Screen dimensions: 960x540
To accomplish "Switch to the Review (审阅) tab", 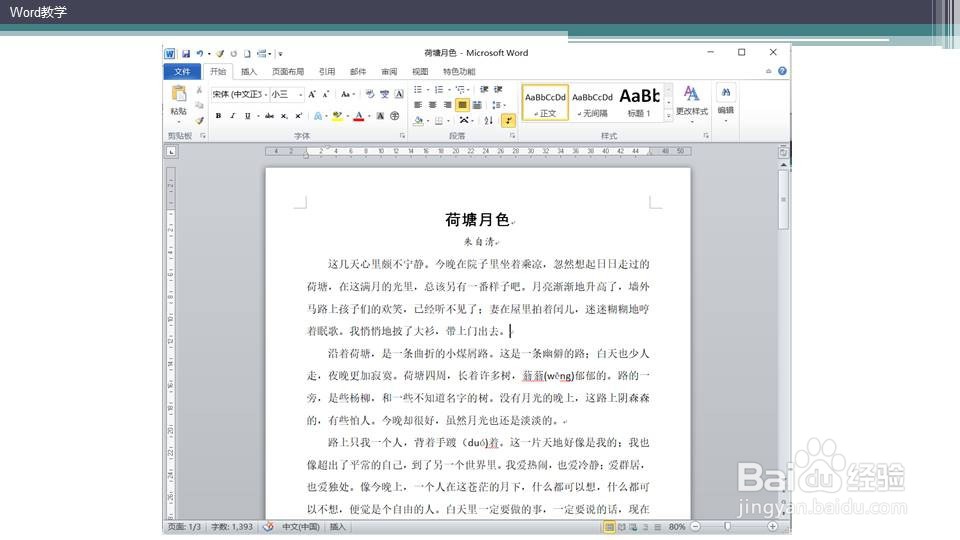I will (389, 72).
